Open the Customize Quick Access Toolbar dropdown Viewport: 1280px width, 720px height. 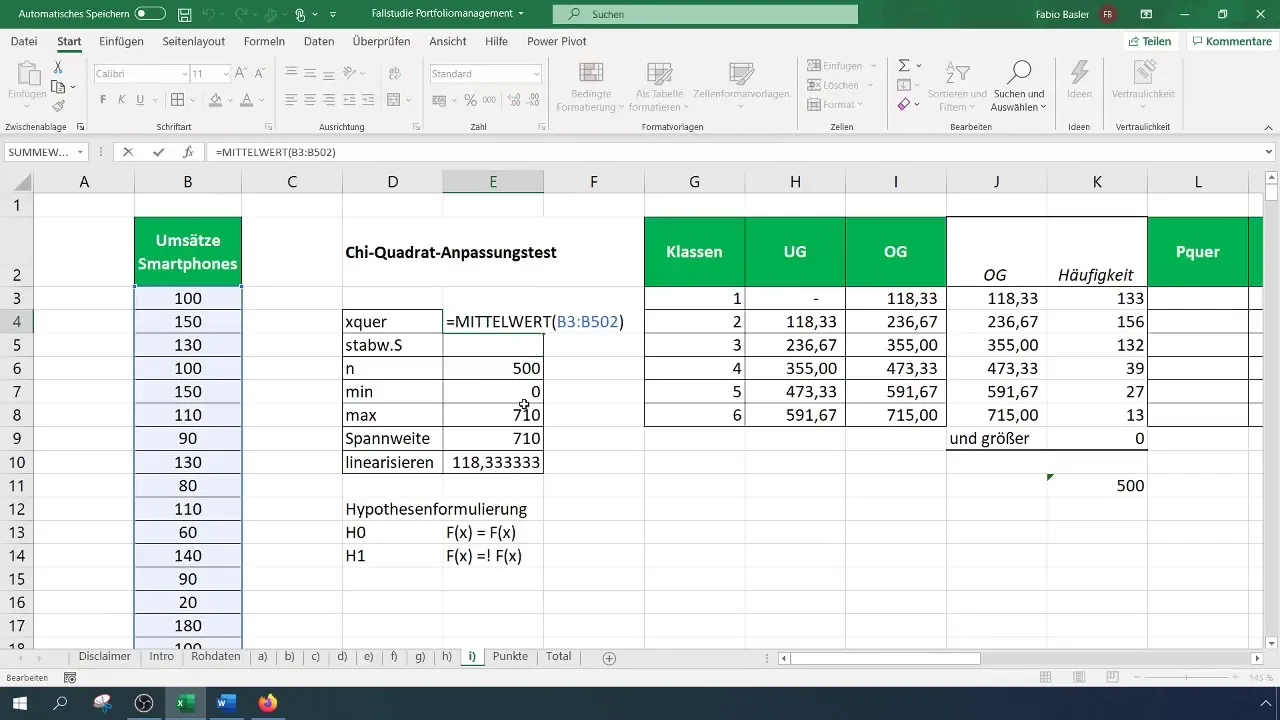pyautogui.click(x=333, y=15)
